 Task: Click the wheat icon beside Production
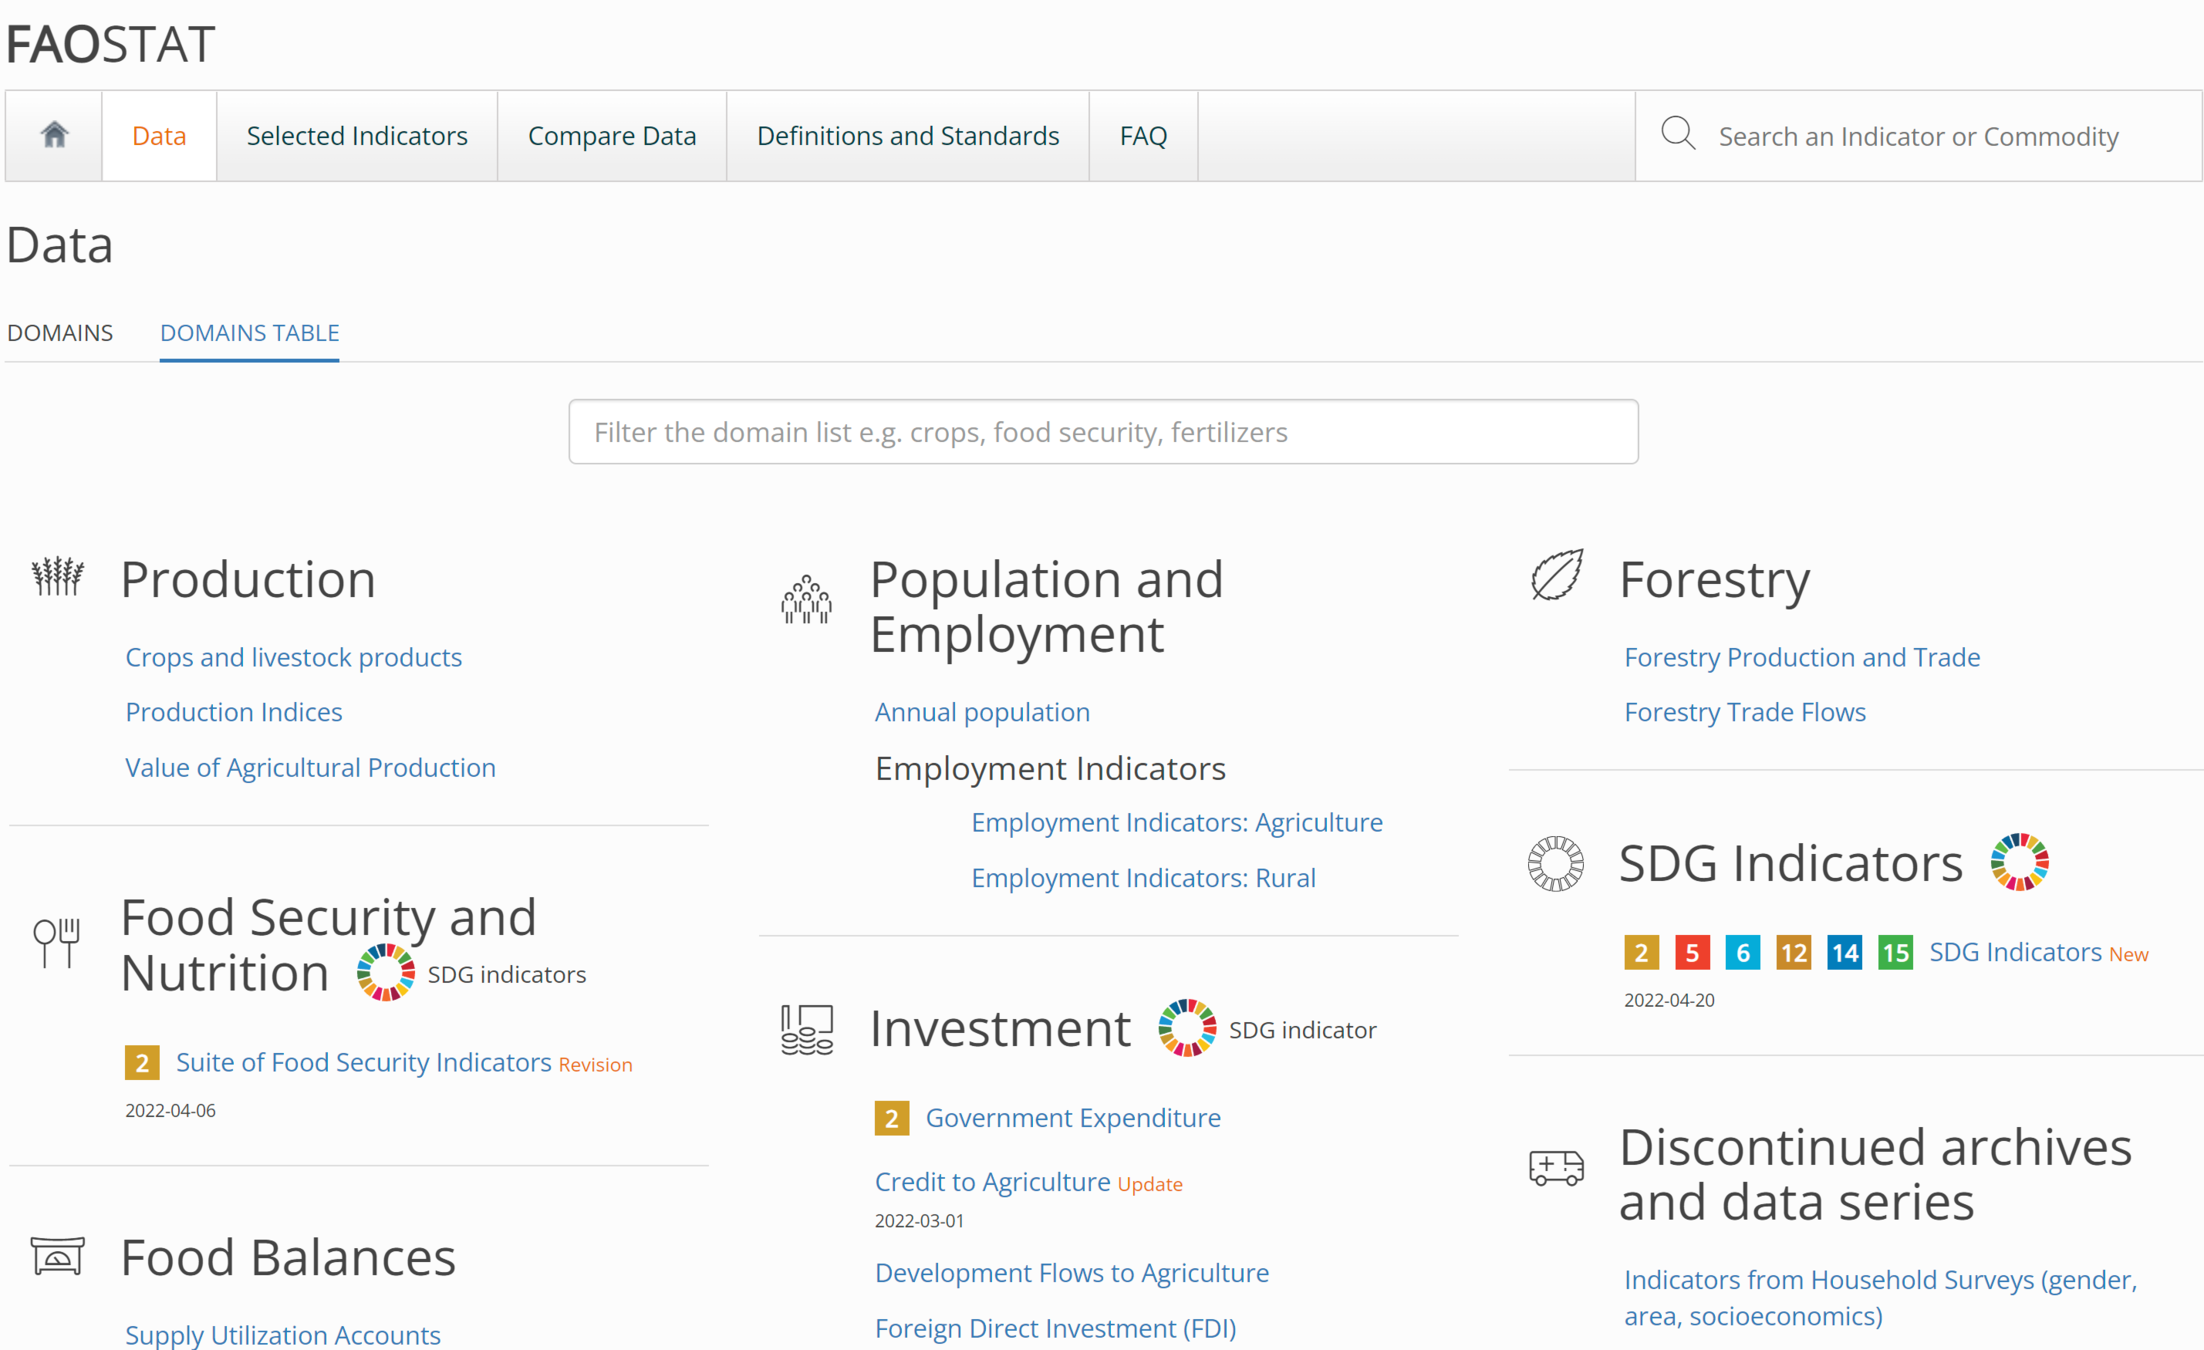(57, 576)
